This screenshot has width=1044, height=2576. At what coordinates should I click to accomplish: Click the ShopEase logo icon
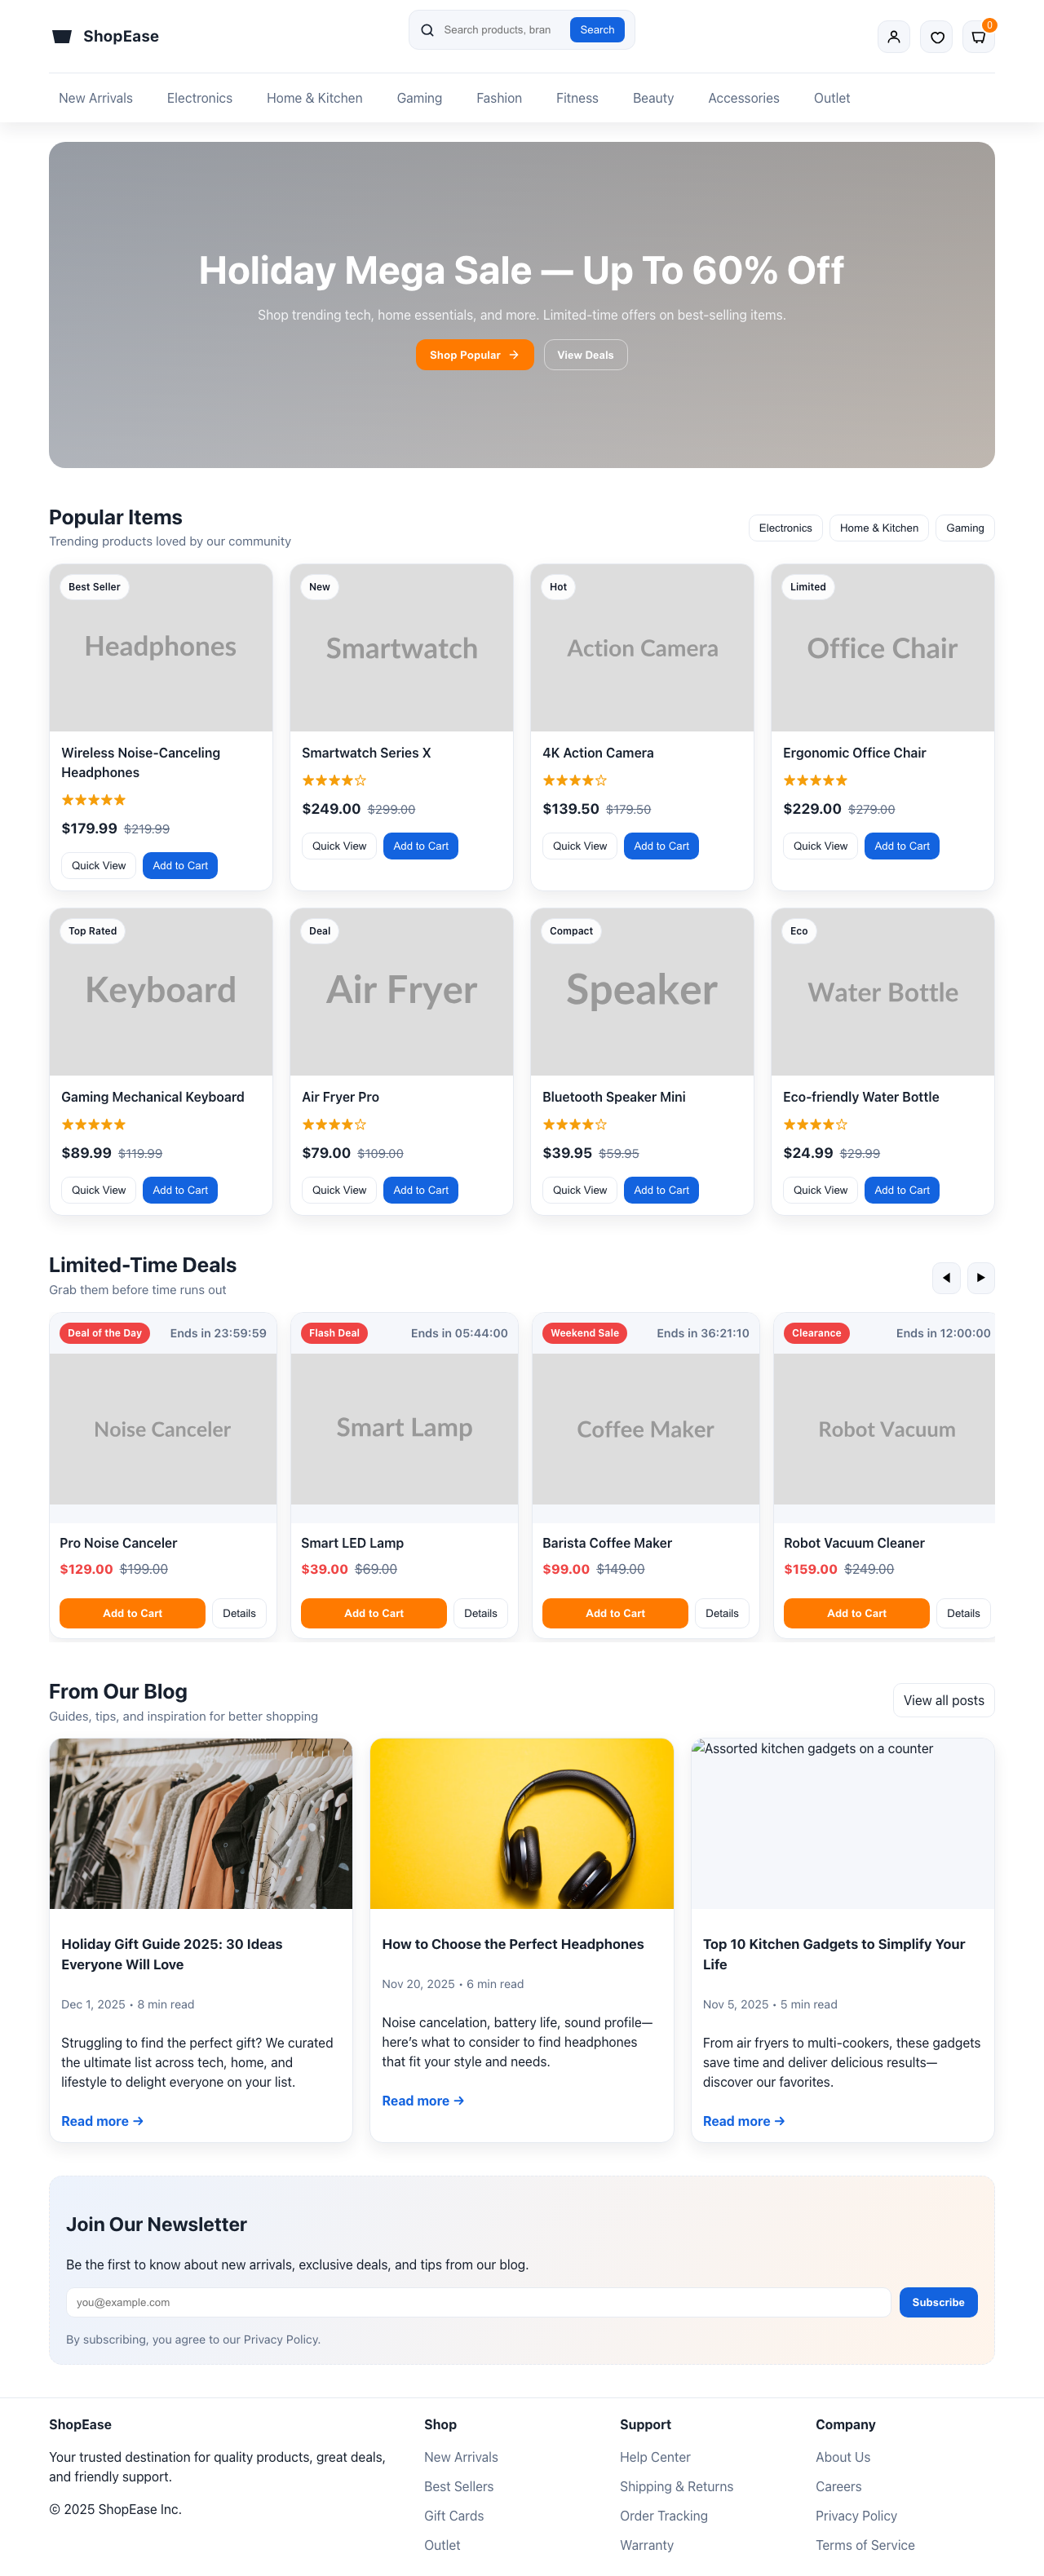tap(62, 36)
